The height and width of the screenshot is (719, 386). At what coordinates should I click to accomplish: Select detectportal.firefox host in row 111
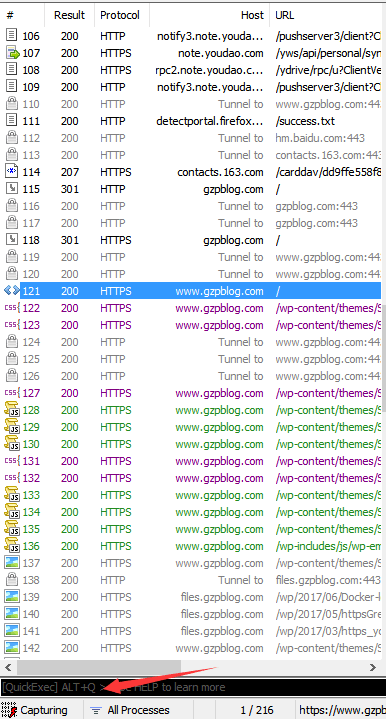pos(210,121)
